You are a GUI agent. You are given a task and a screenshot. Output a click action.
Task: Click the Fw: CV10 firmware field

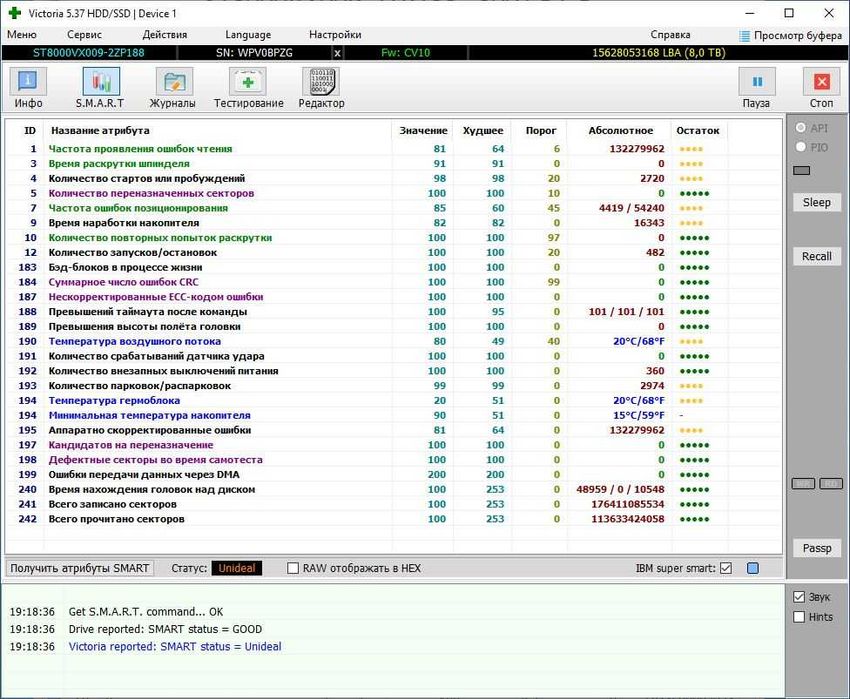405,53
